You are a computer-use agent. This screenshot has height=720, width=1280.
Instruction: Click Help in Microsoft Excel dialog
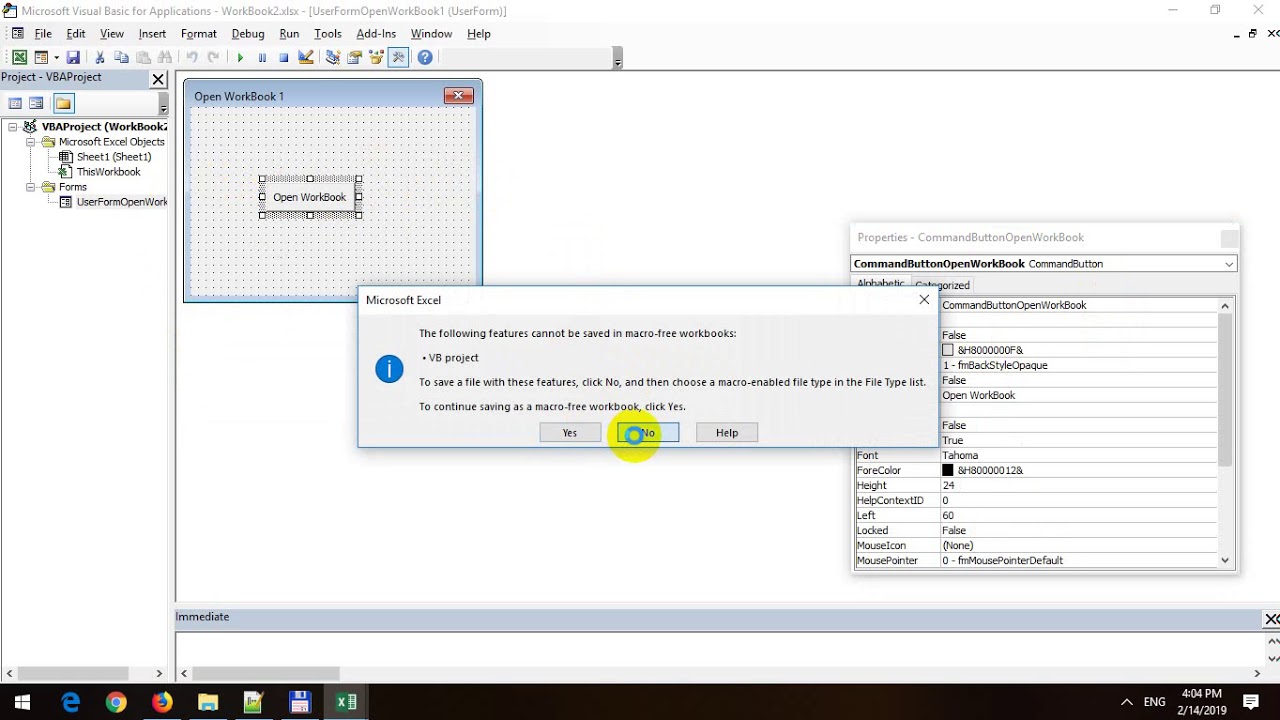tap(727, 433)
